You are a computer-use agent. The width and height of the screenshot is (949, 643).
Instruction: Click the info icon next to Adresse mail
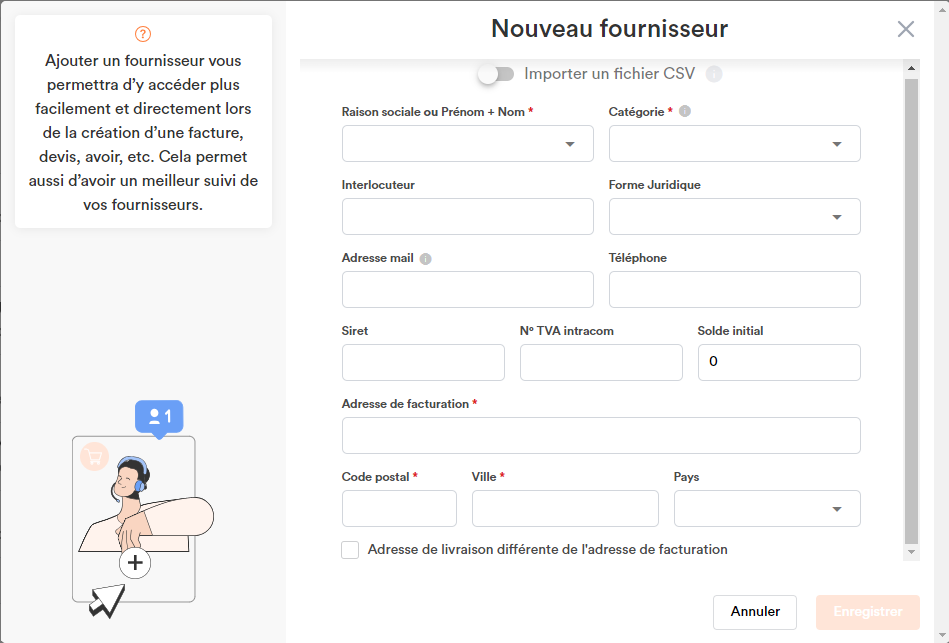click(425, 259)
